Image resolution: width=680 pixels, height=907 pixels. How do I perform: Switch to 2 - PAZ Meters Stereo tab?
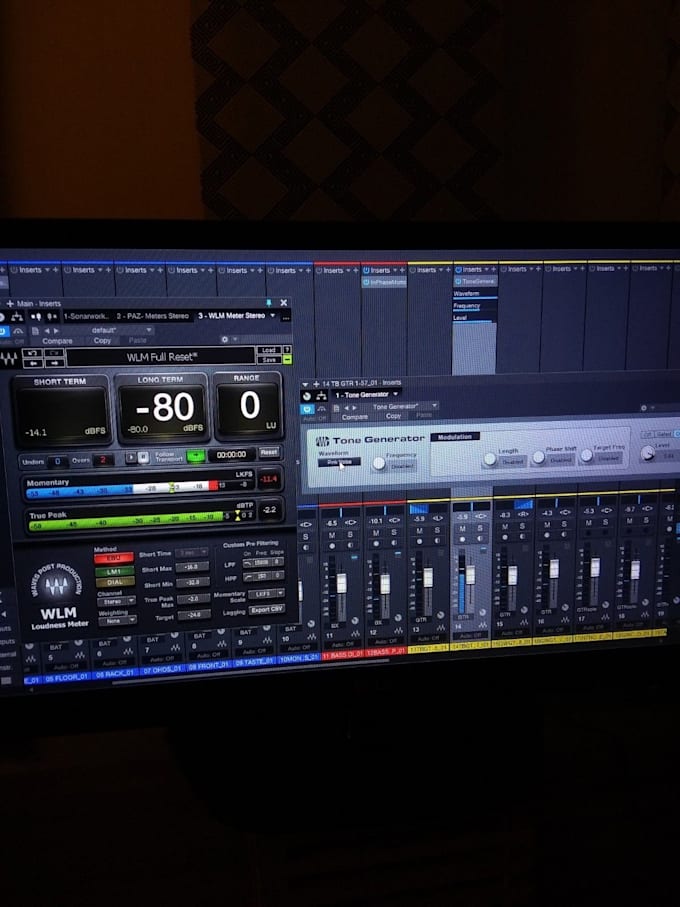click(x=153, y=316)
